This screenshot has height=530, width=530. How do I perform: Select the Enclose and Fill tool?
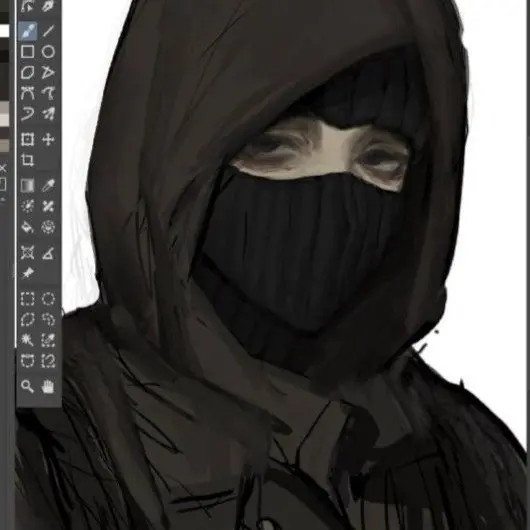48,227
